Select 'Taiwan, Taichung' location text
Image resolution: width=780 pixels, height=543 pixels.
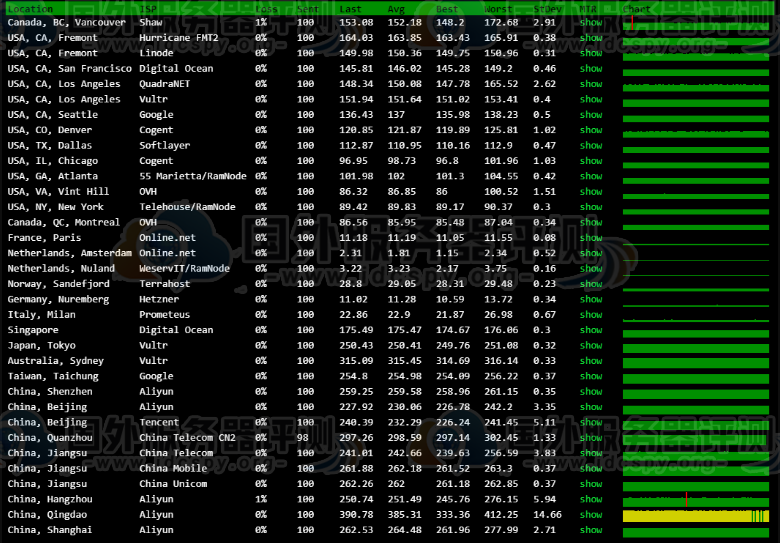click(x=53, y=376)
